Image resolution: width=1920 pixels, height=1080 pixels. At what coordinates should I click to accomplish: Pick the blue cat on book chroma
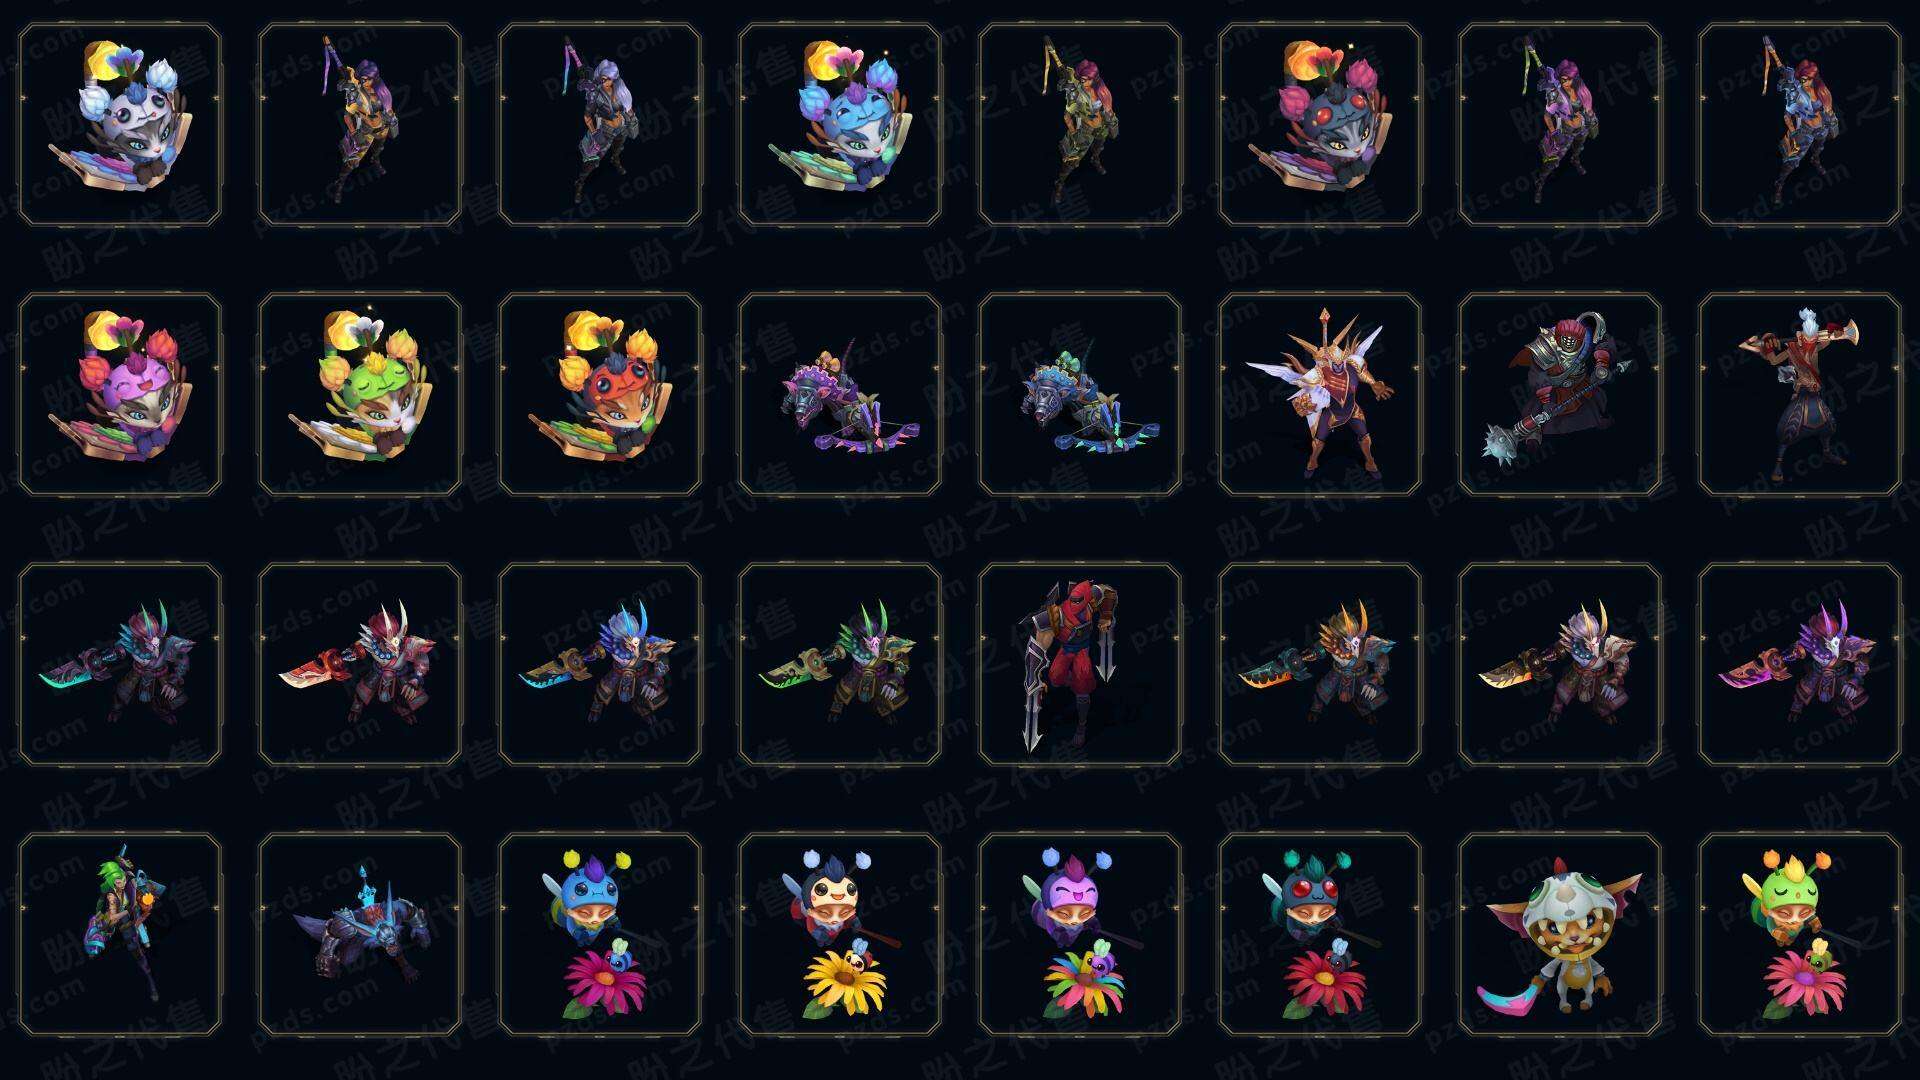coord(840,125)
